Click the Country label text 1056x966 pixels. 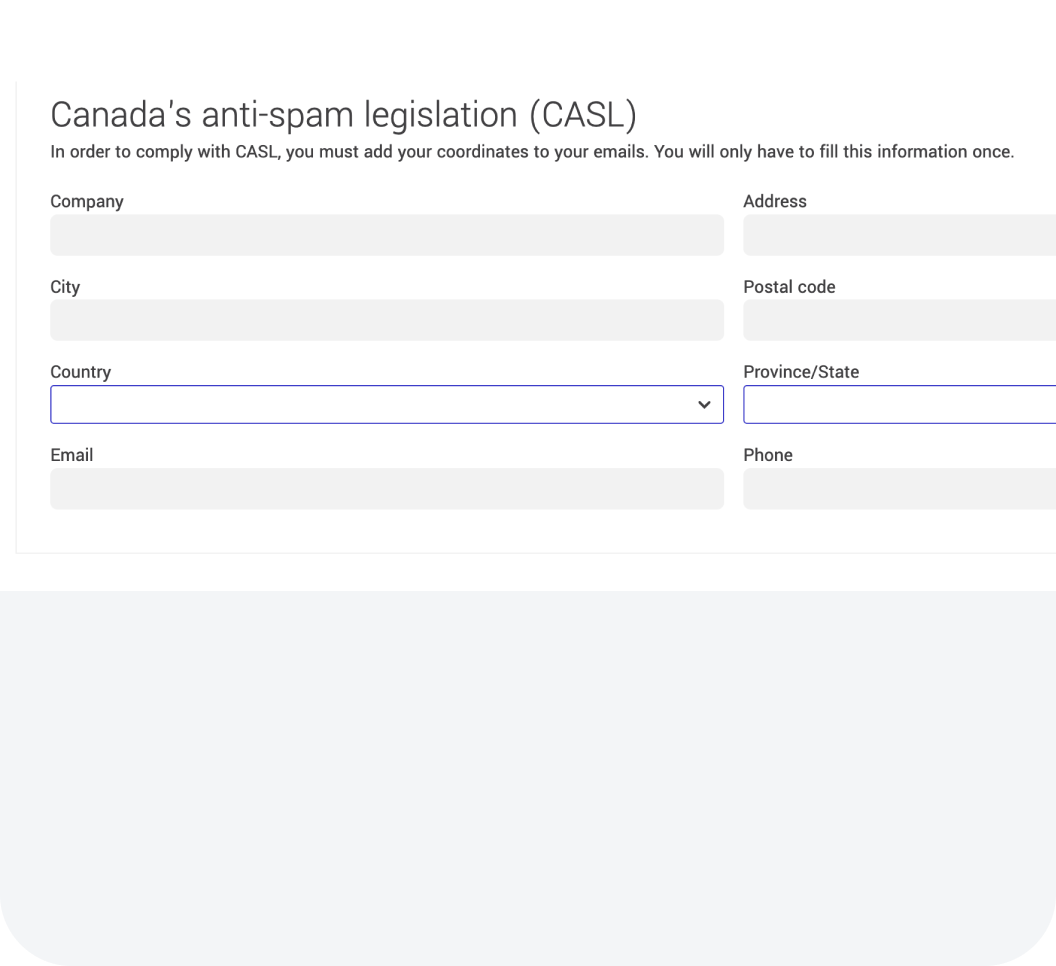tap(80, 372)
